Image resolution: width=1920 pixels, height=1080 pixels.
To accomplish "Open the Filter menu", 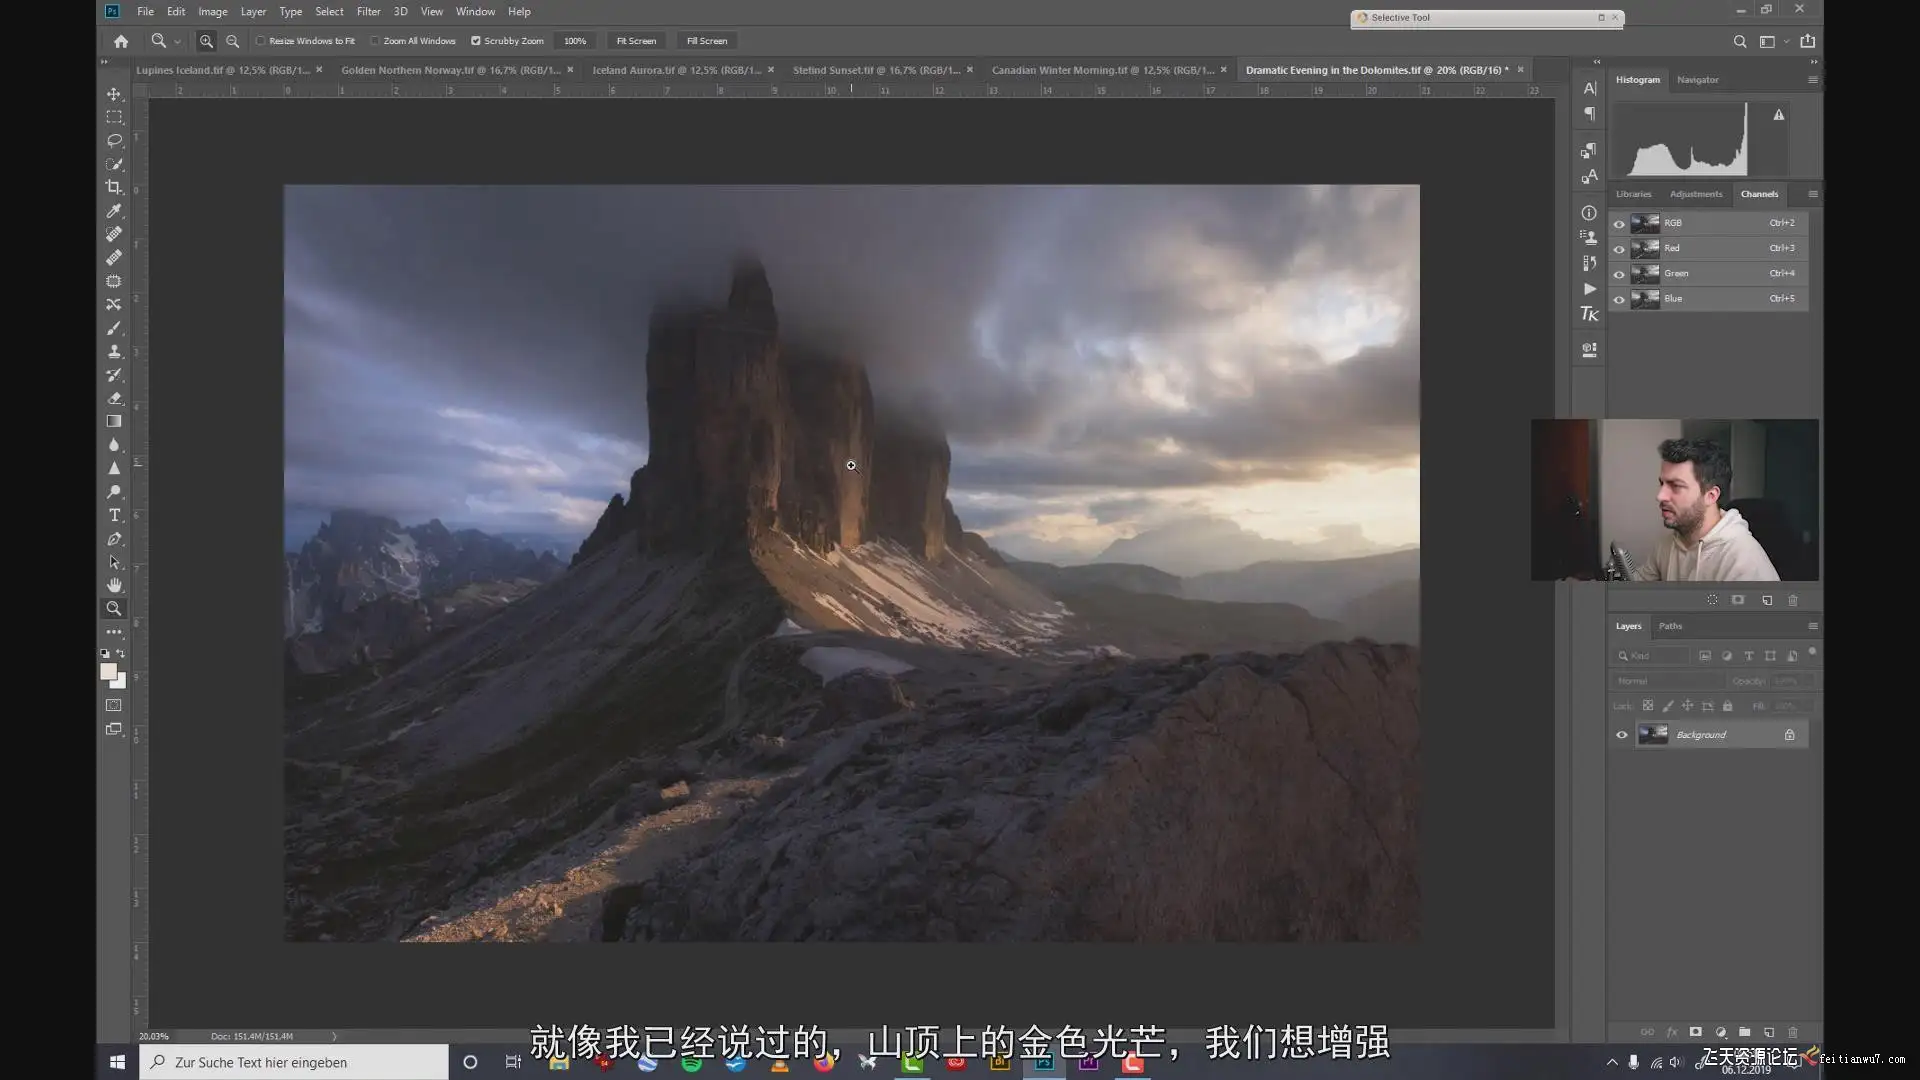I will 368,12.
